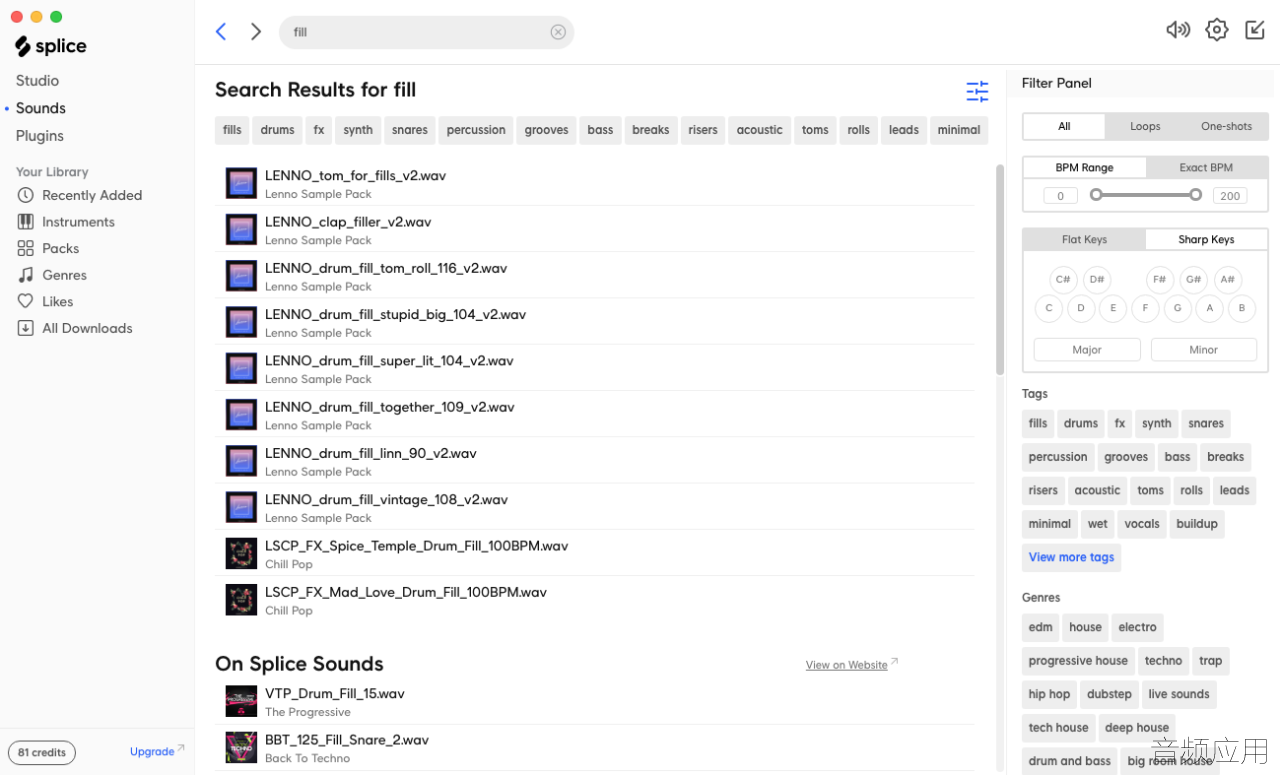Click the maximum BPM value field
The height and width of the screenshot is (775, 1280).
[x=1230, y=196]
